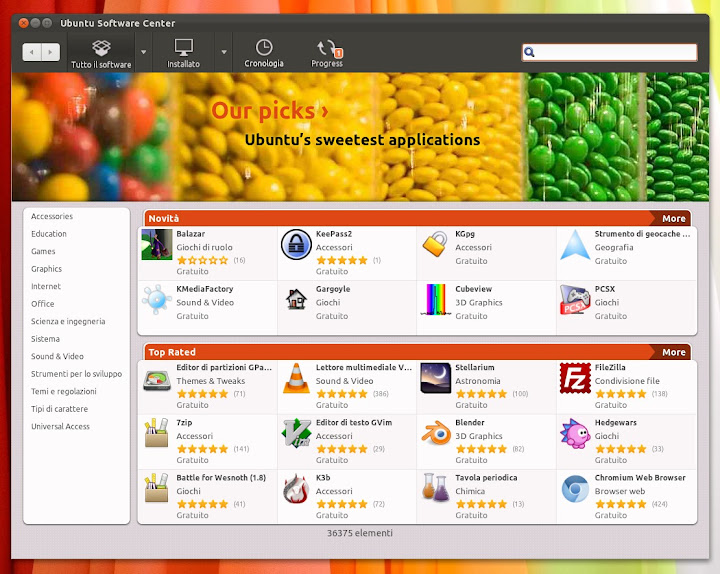Select the Education category
This screenshot has width=720, height=574.
tap(49, 234)
